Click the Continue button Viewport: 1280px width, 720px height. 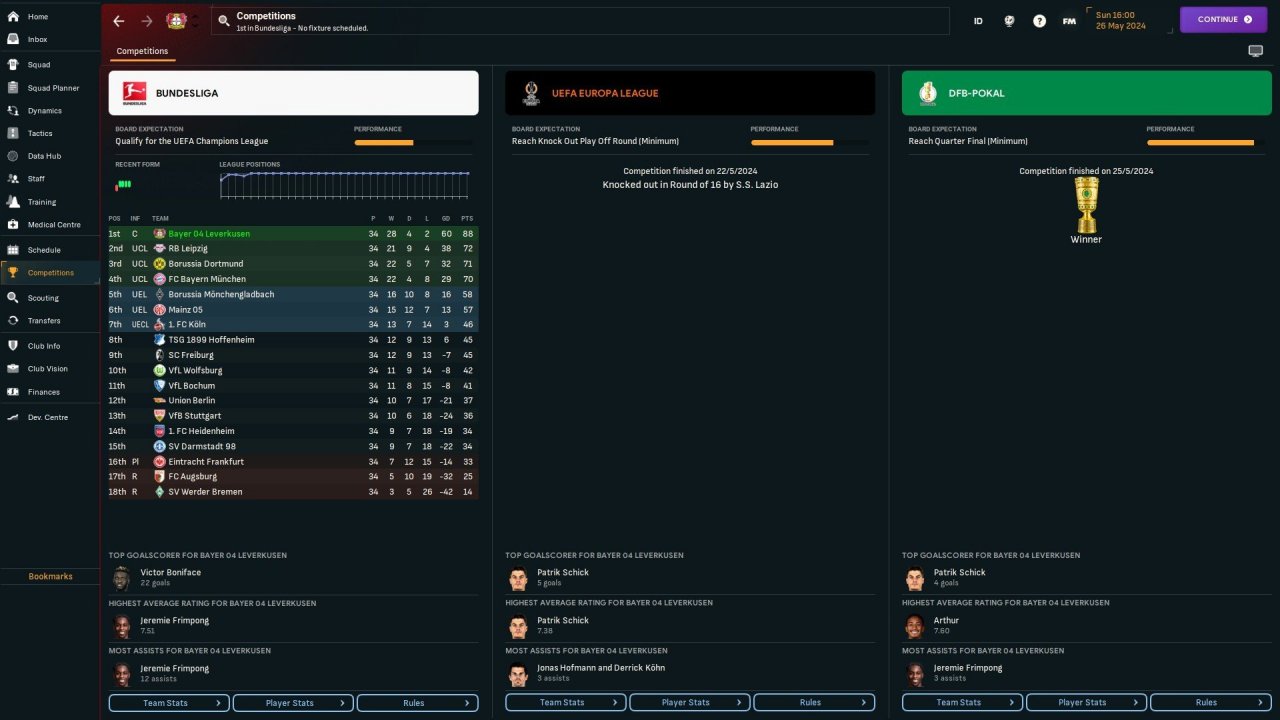pos(1223,20)
